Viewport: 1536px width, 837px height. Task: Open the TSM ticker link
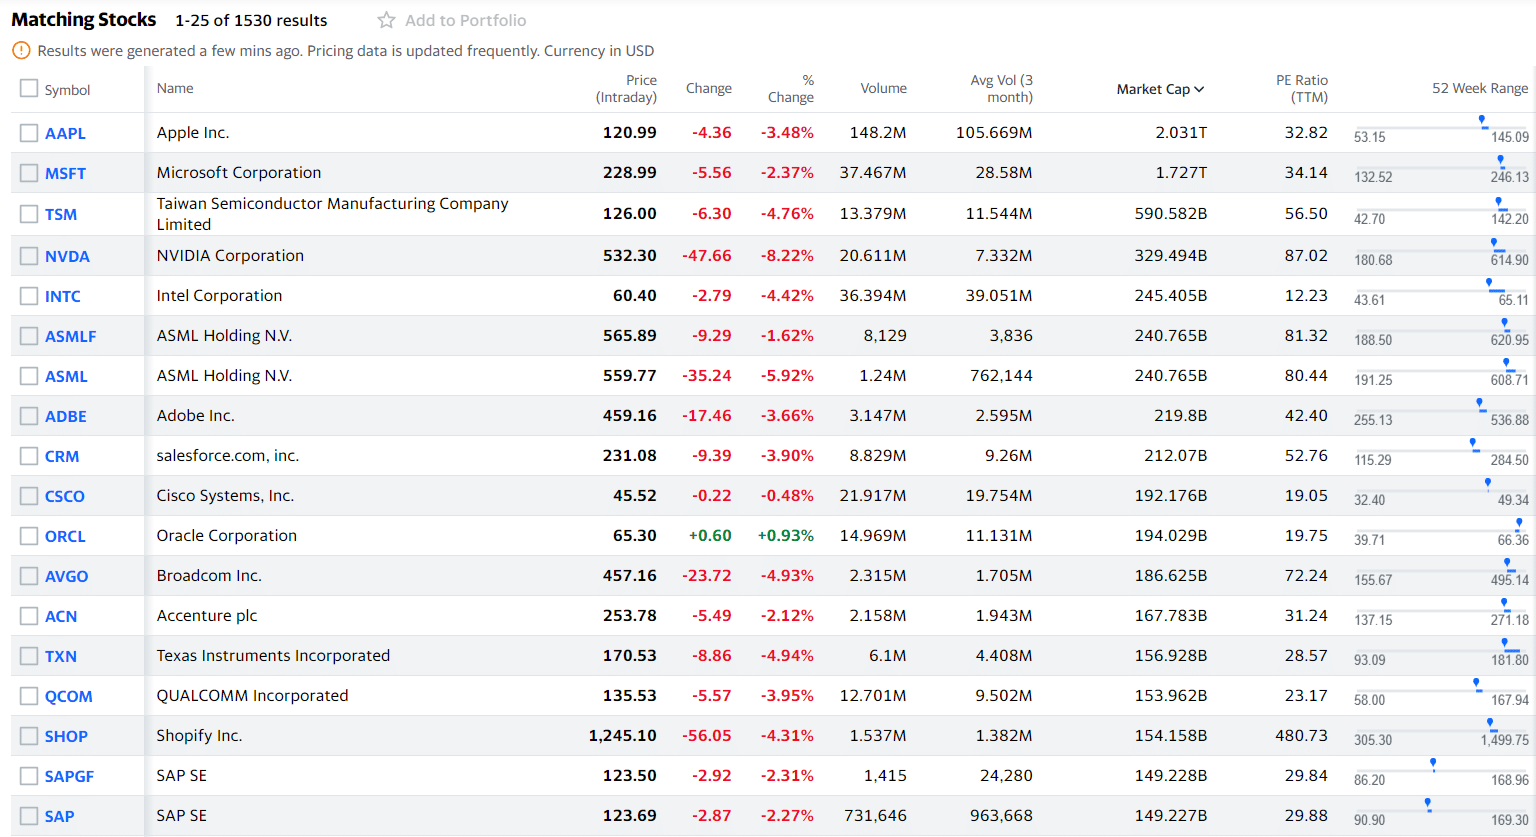pos(61,214)
